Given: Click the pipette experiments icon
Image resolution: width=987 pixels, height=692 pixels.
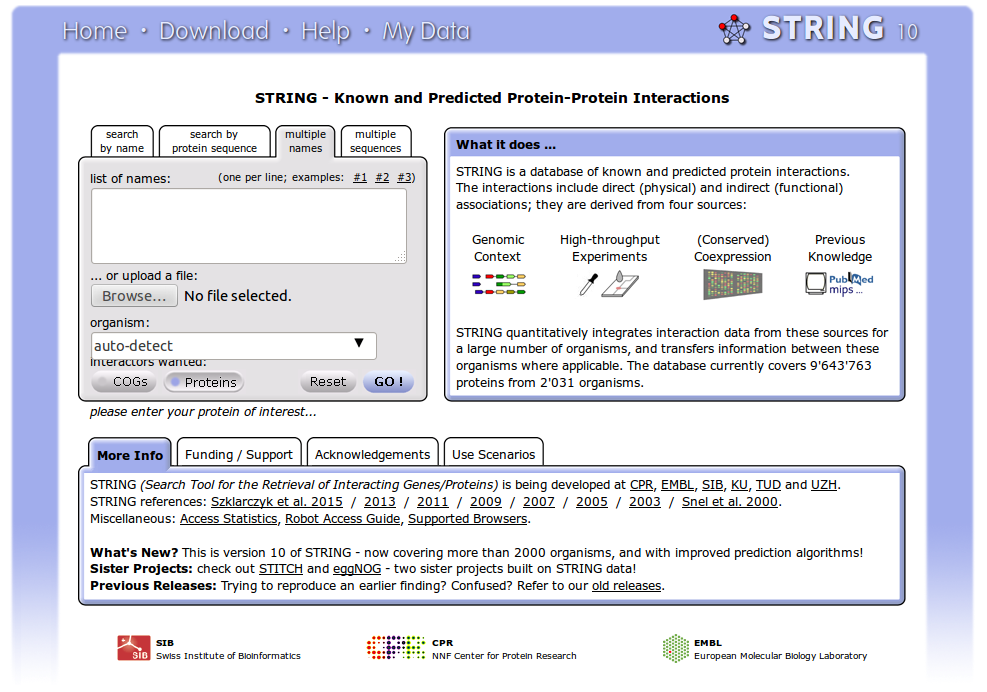Looking at the screenshot, I should [588, 284].
